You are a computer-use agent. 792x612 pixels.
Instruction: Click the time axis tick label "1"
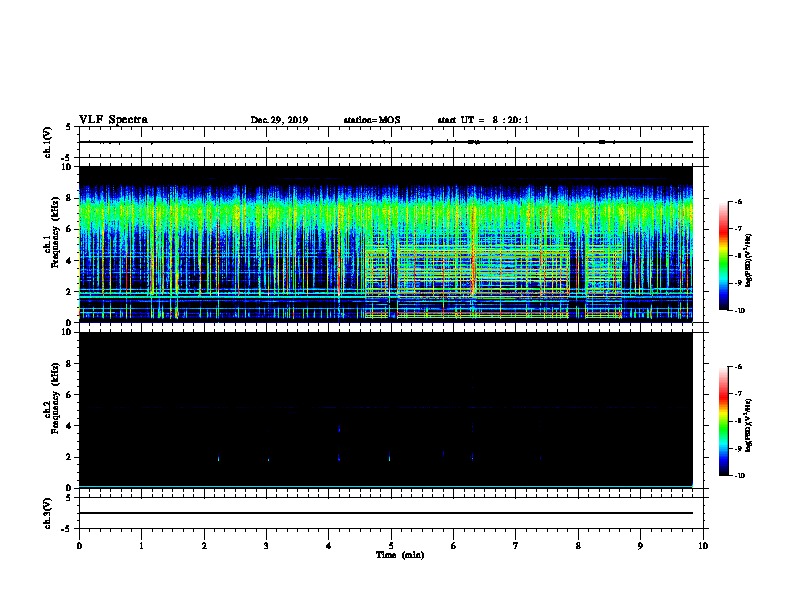pos(141,546)
